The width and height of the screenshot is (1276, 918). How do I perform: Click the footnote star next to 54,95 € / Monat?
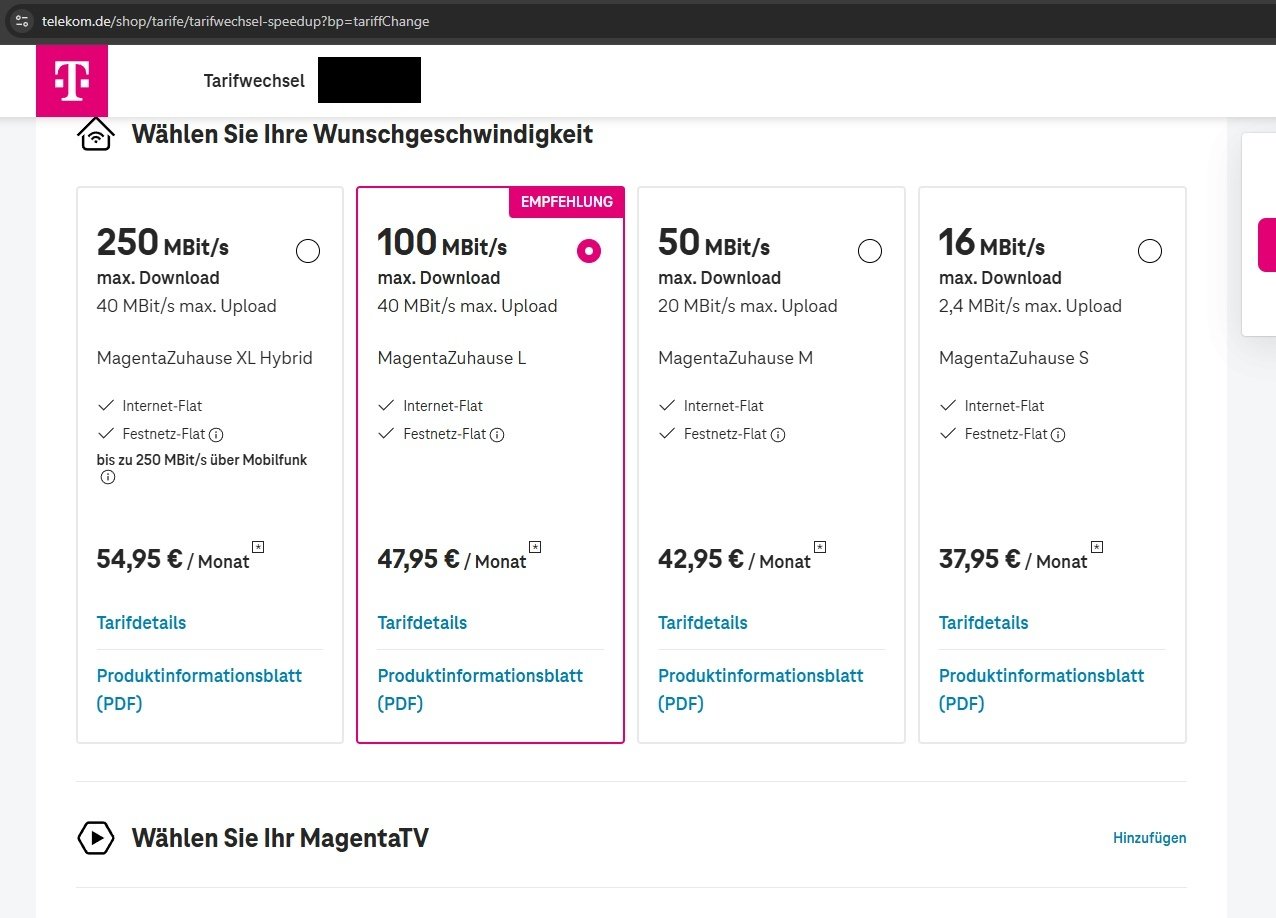click(258, 546)
